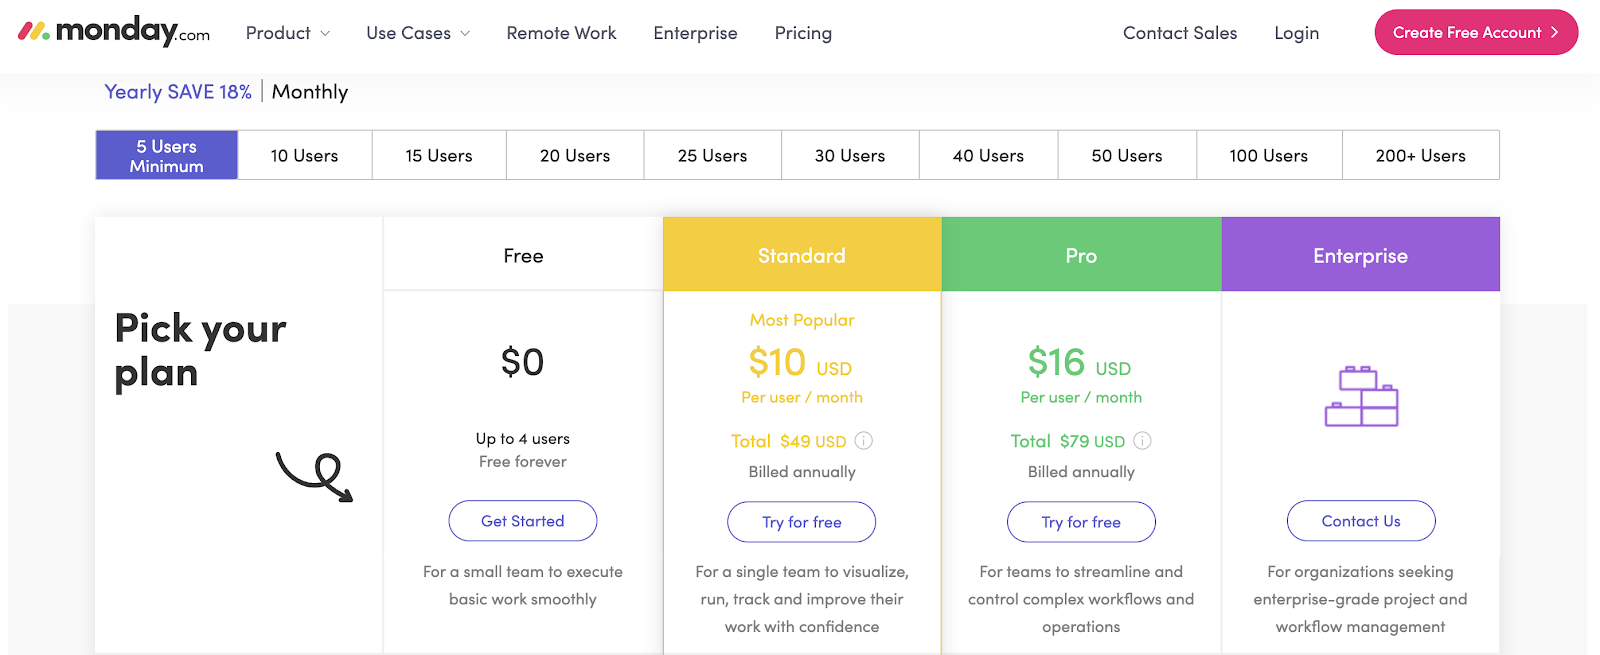Open the Pricing menu item
The height and width of the screenshot is (655, 1600).
pyautogui.click(x=803, y=33)
